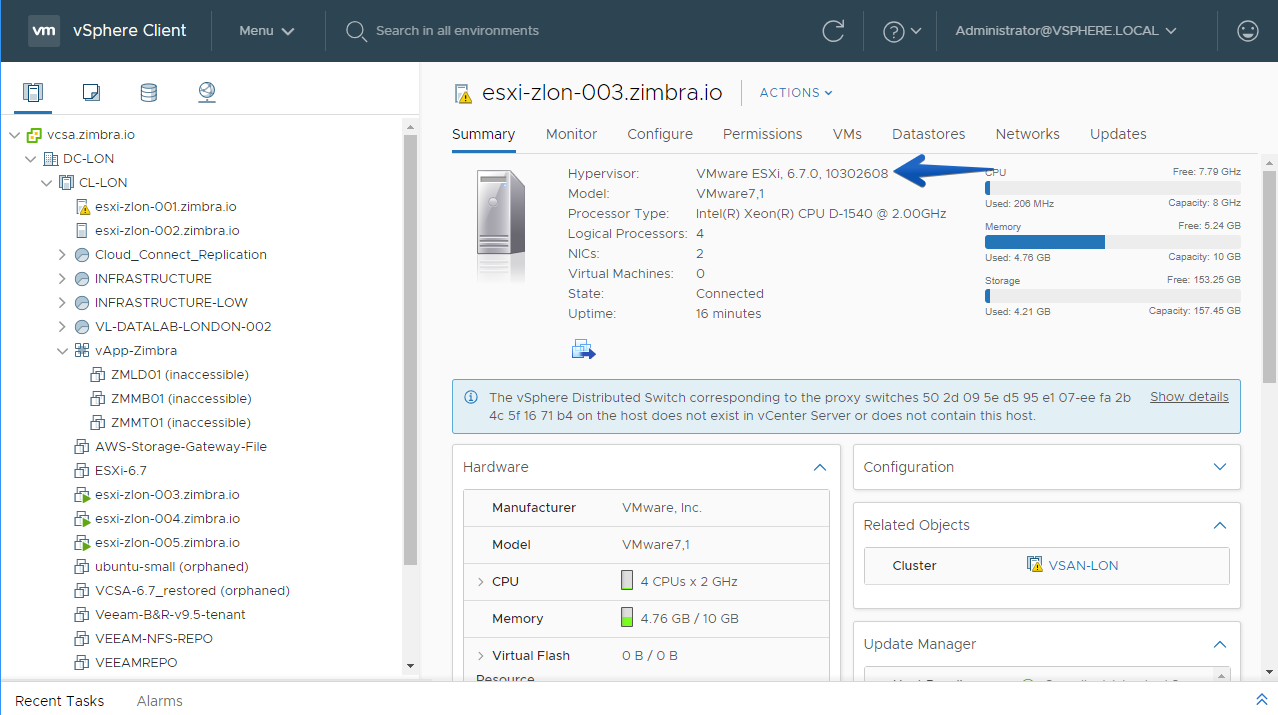Click the host server thumbnail image
1278x715 pixels.
[501, 225]
